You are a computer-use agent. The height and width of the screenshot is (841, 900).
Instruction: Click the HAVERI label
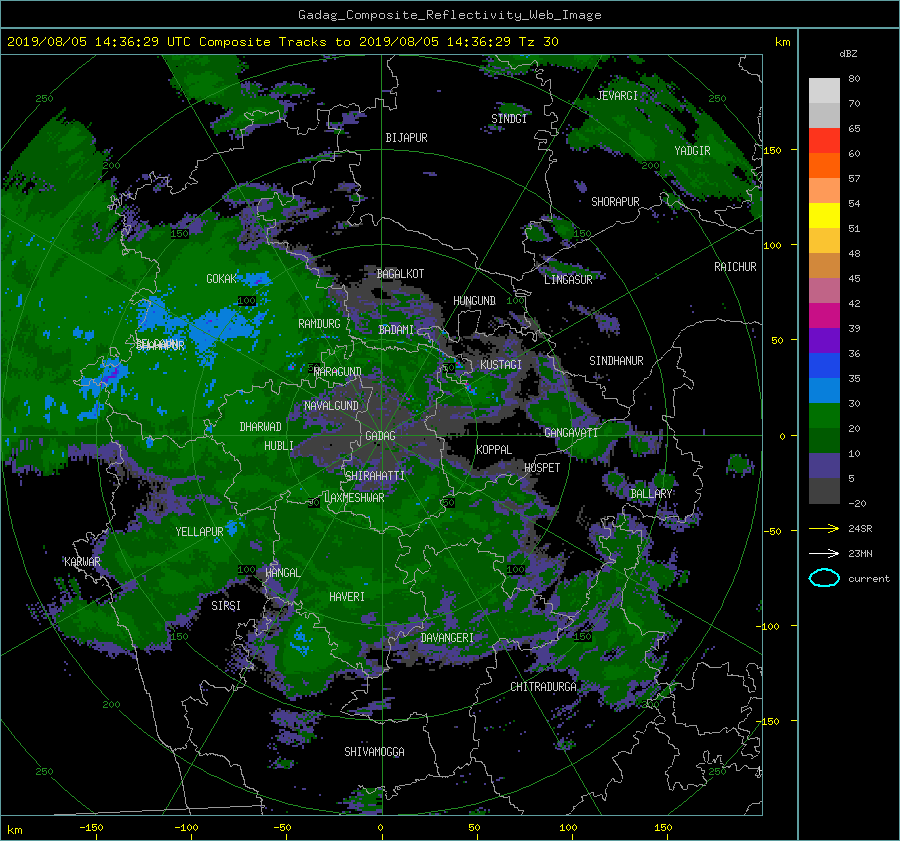click(347, 597)
